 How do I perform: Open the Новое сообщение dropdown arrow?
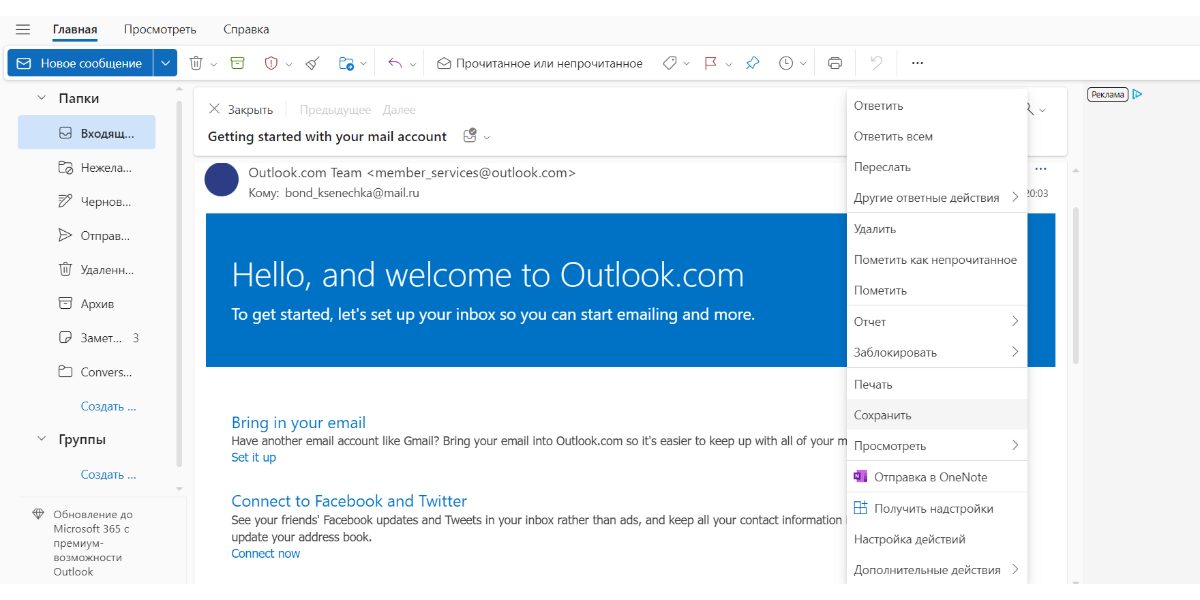tap(165, 63)
